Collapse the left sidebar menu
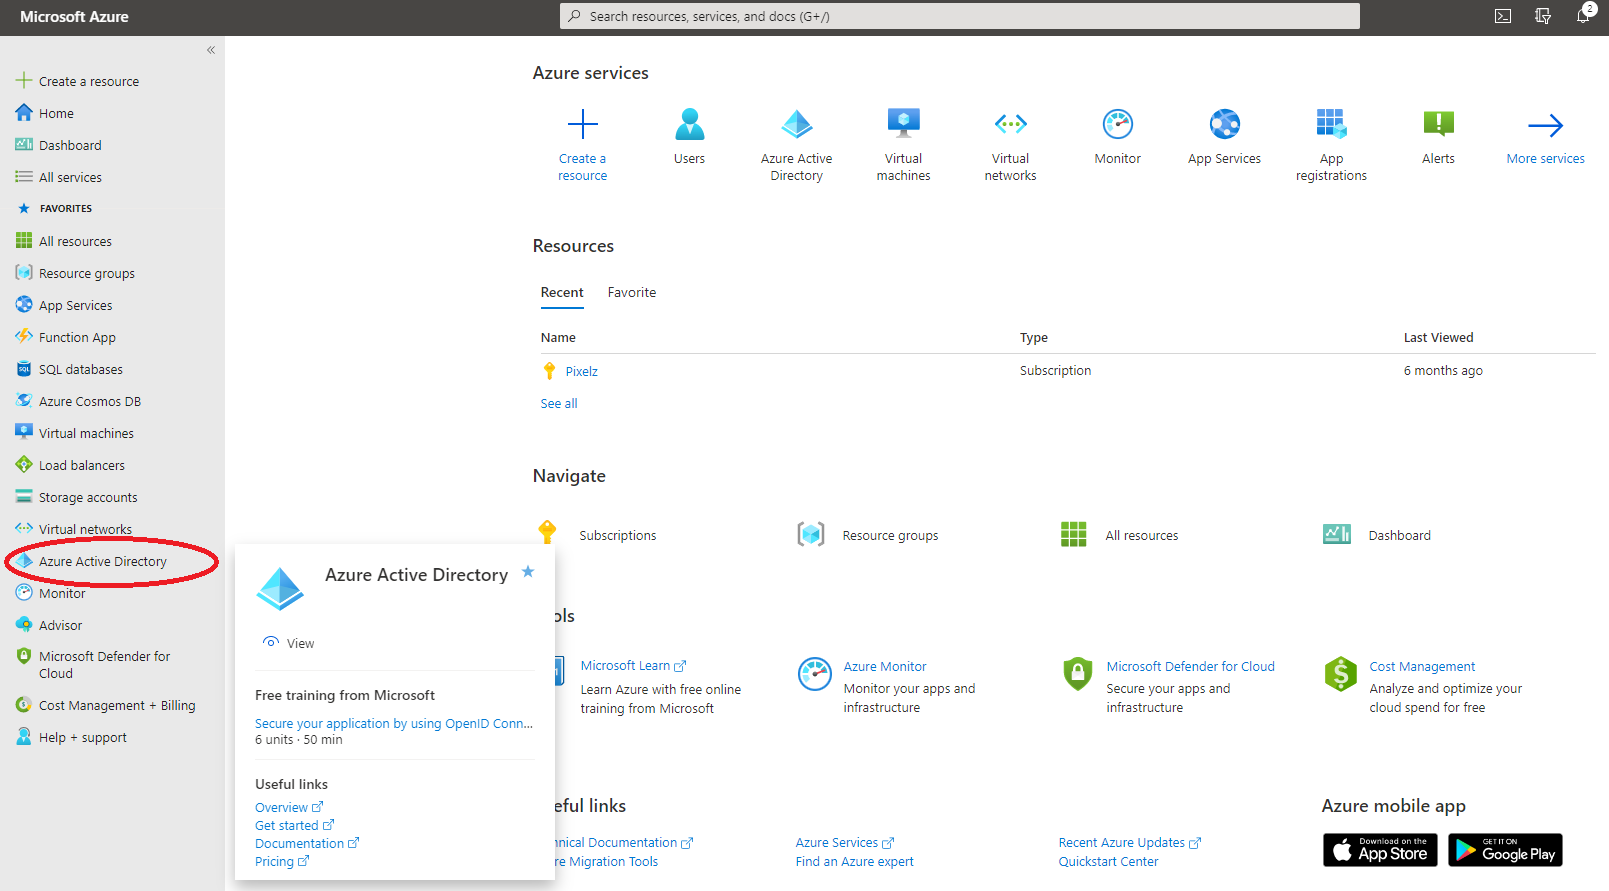The image size is (1609, 891). tap(211, 50)
